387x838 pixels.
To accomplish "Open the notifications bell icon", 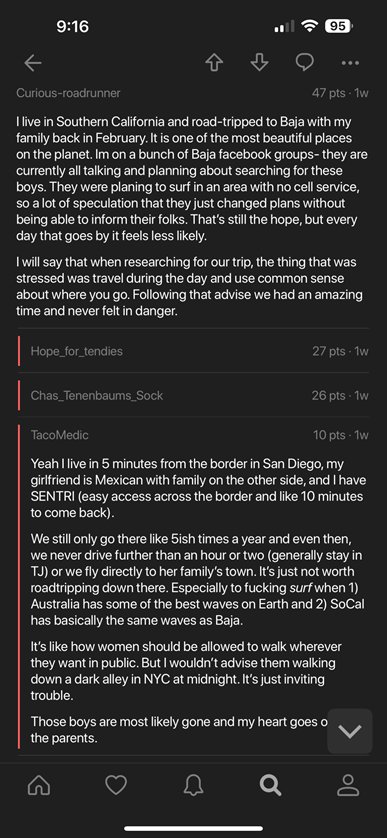I will pyautogui.click(x=194, y=785).
